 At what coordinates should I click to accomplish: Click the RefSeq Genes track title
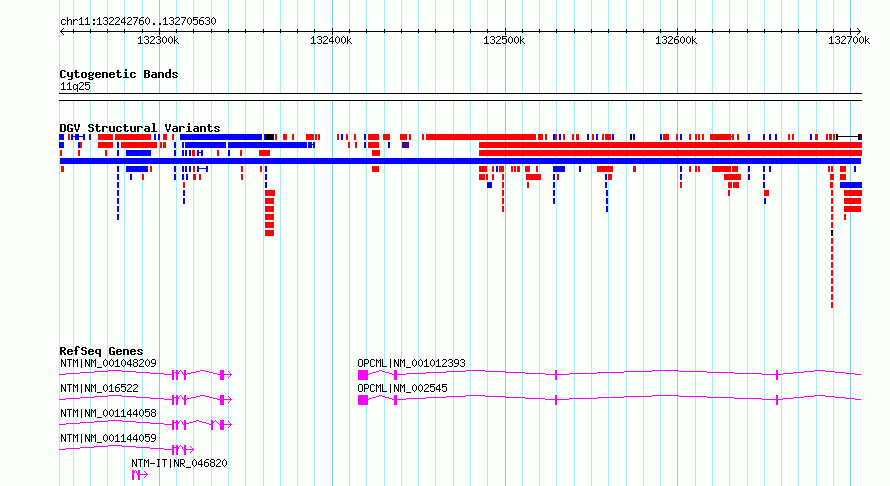101,351
